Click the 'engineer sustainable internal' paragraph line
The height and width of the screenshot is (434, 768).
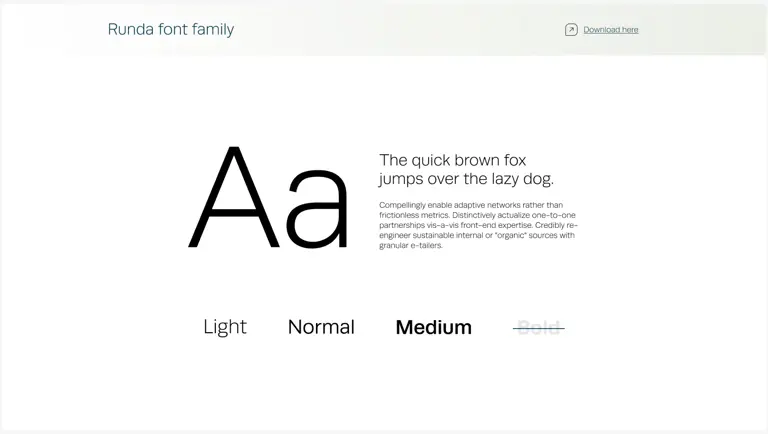click(x=477, y=235)
